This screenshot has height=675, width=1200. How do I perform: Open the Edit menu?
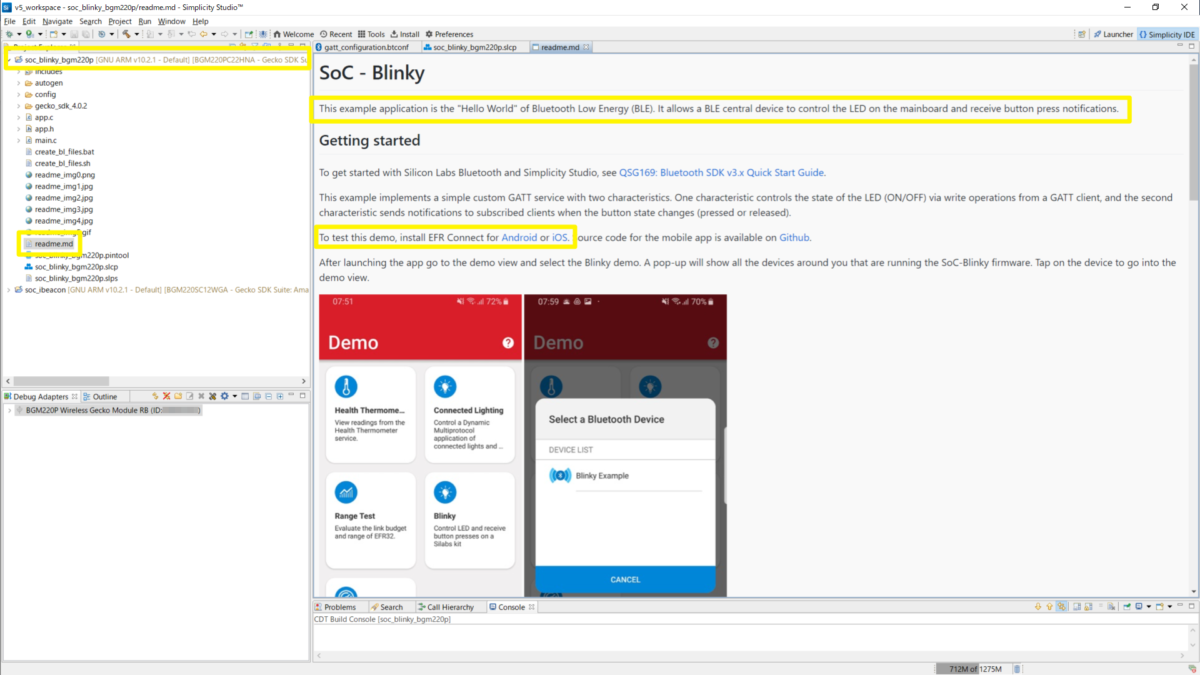pos(29,21)
